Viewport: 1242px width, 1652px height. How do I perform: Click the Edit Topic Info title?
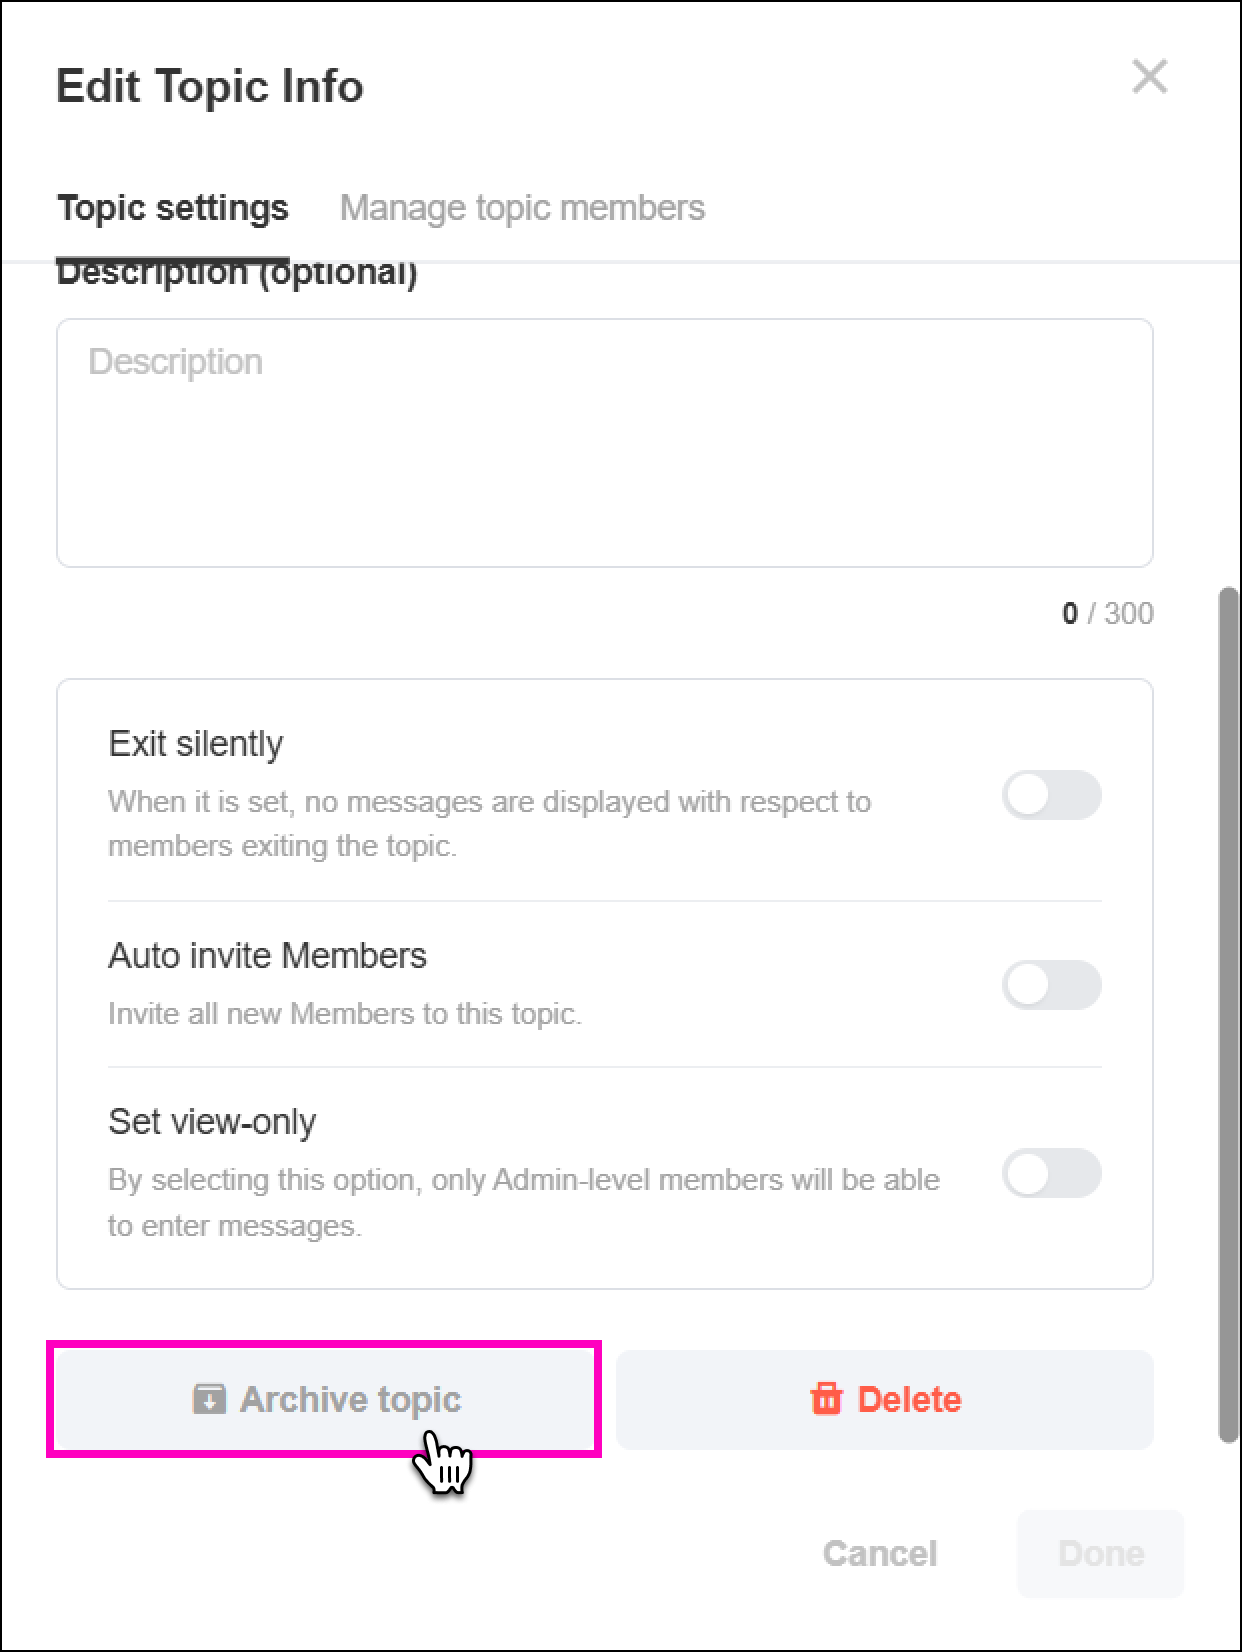coord(210,86)
